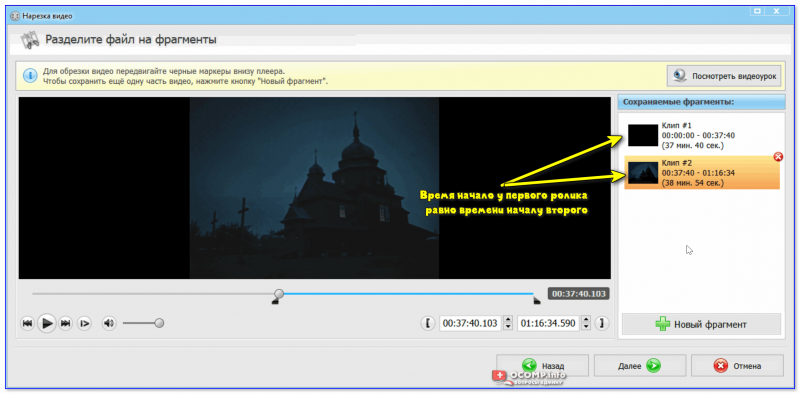Image resolution: width=800 pixels, height=394 pixels.
Task: Remove Клип #2 with red X icon
Action: click(778, 157)
